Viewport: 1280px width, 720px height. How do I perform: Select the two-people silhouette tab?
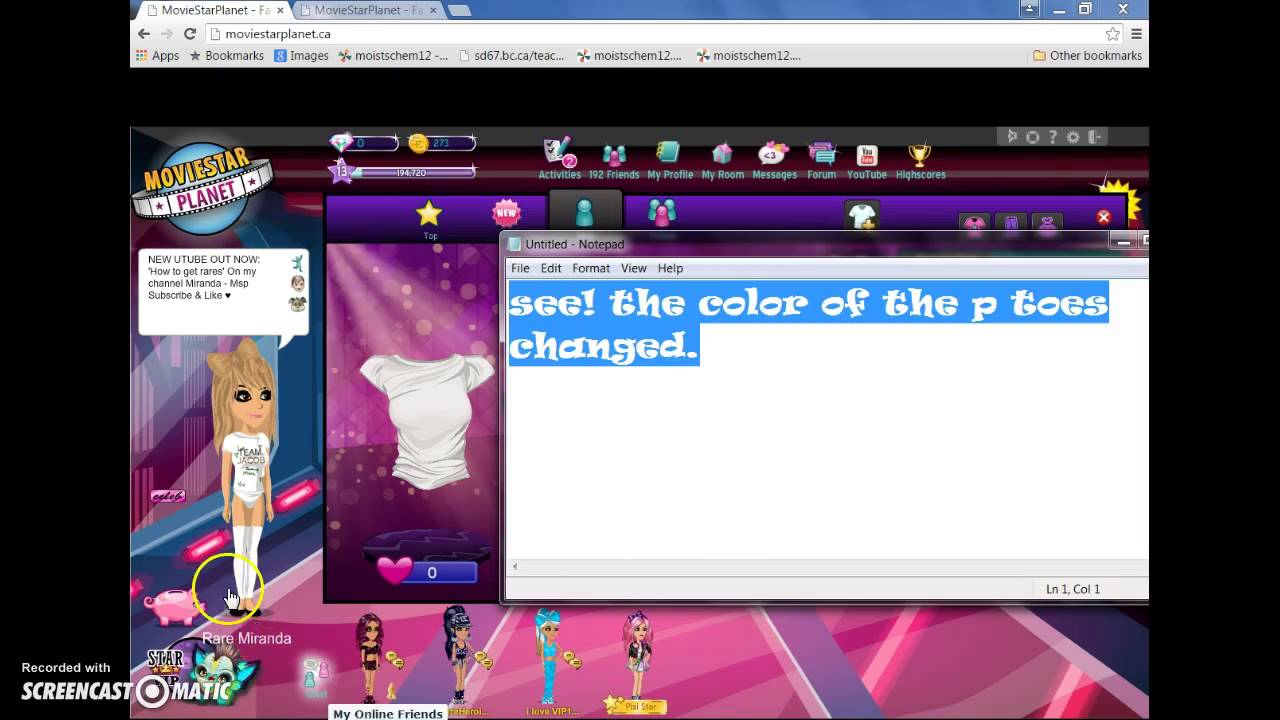point(662,212)
